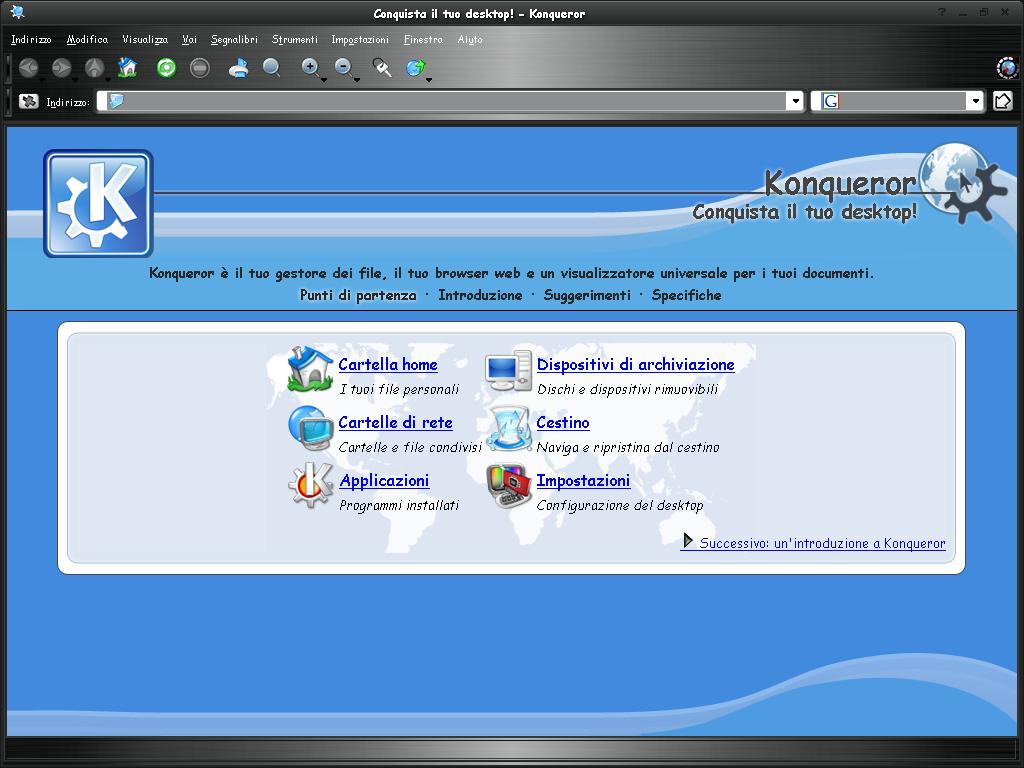Go up one level with Up arrow

(x=95, y=67)
